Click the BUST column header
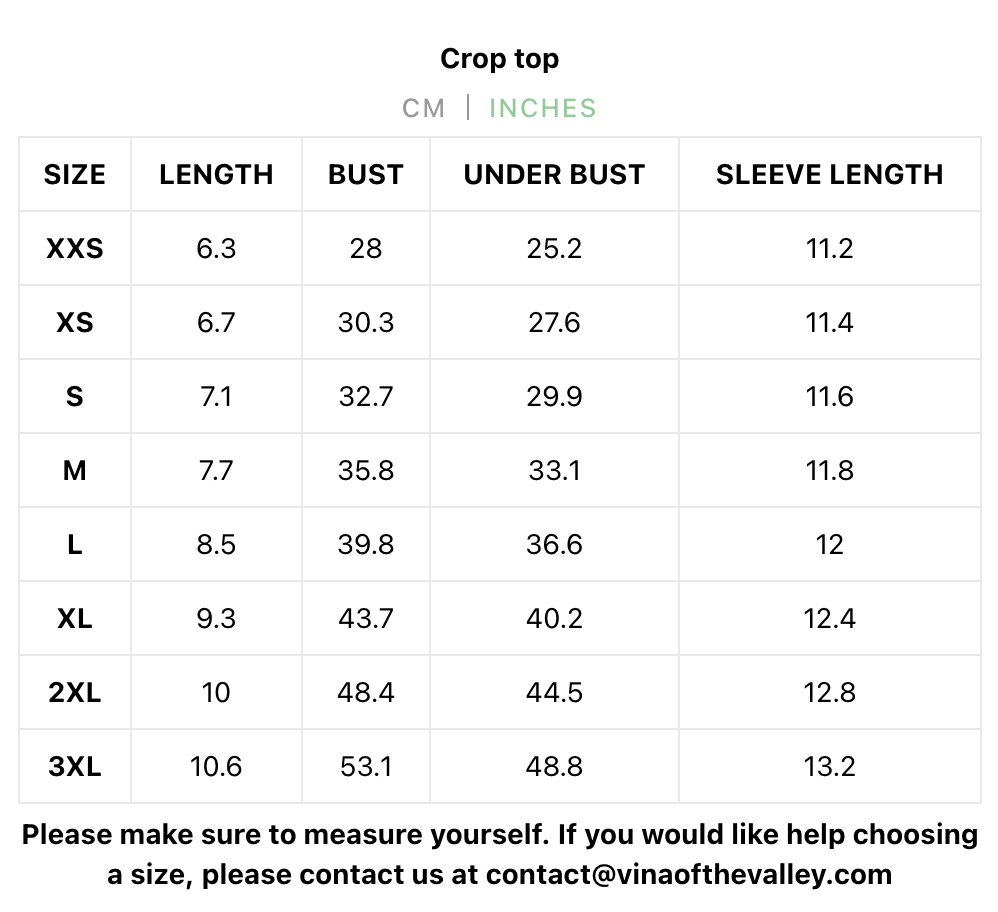Image resolution: width=998 pixels, height=912 pixels. click(x=366, y=175)
